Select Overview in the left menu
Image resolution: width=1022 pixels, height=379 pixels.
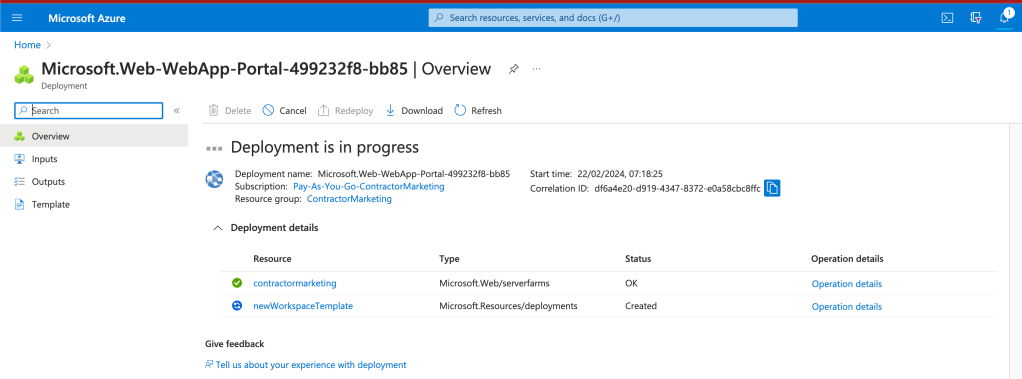(x=94, y=136)
